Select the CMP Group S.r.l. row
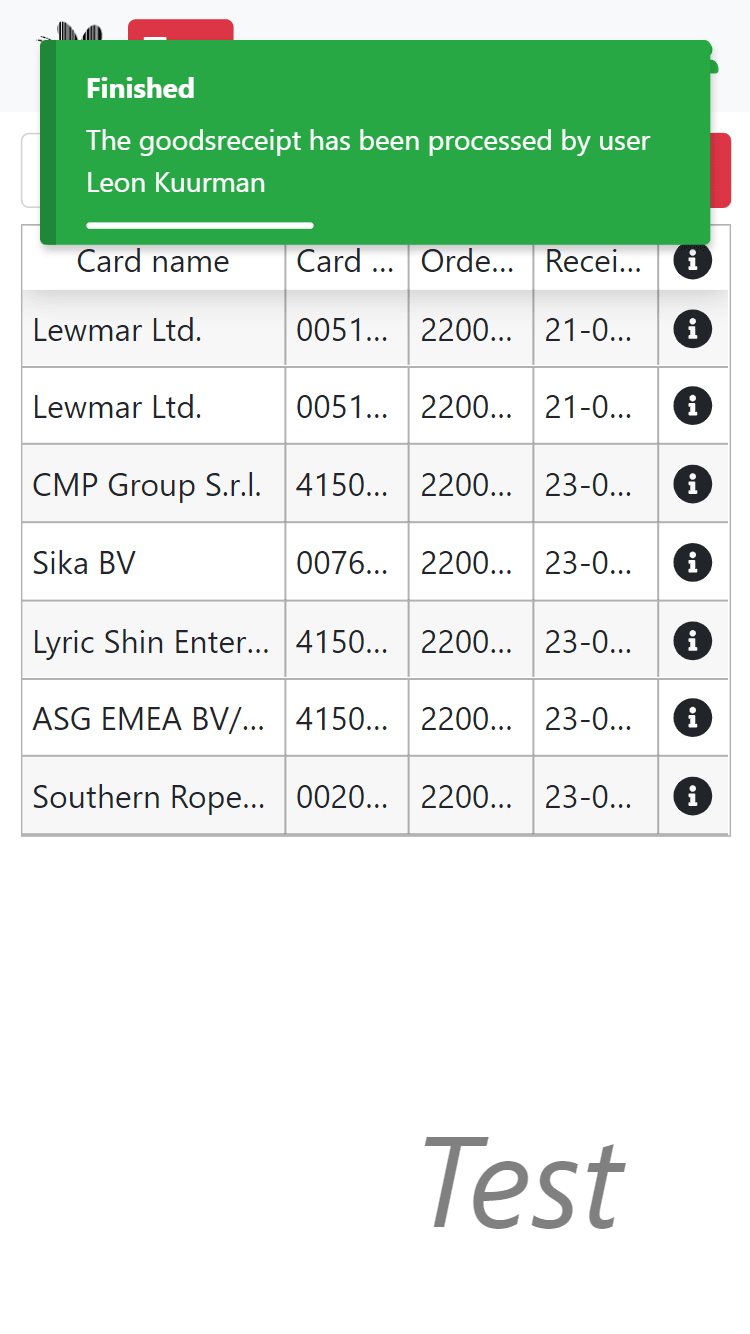Screen dimensions: 750x1334 click(375, 484)
